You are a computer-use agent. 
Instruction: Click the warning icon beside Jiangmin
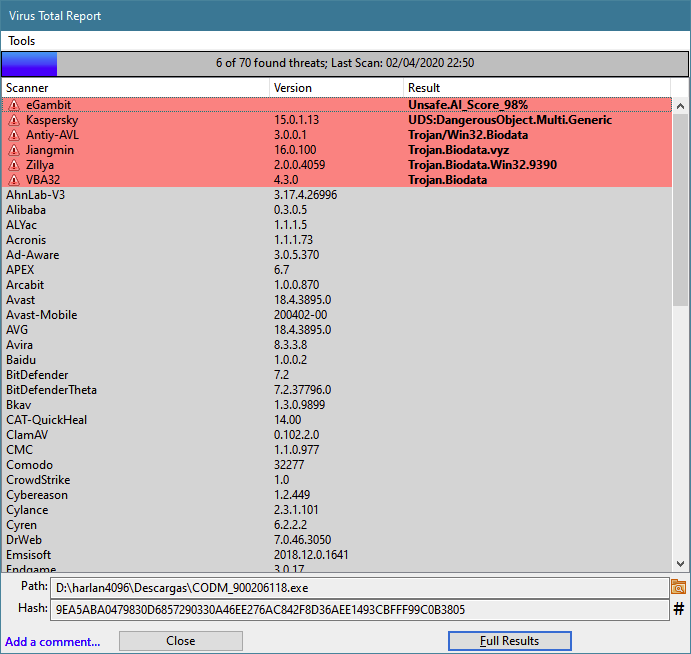coord(14,150)
